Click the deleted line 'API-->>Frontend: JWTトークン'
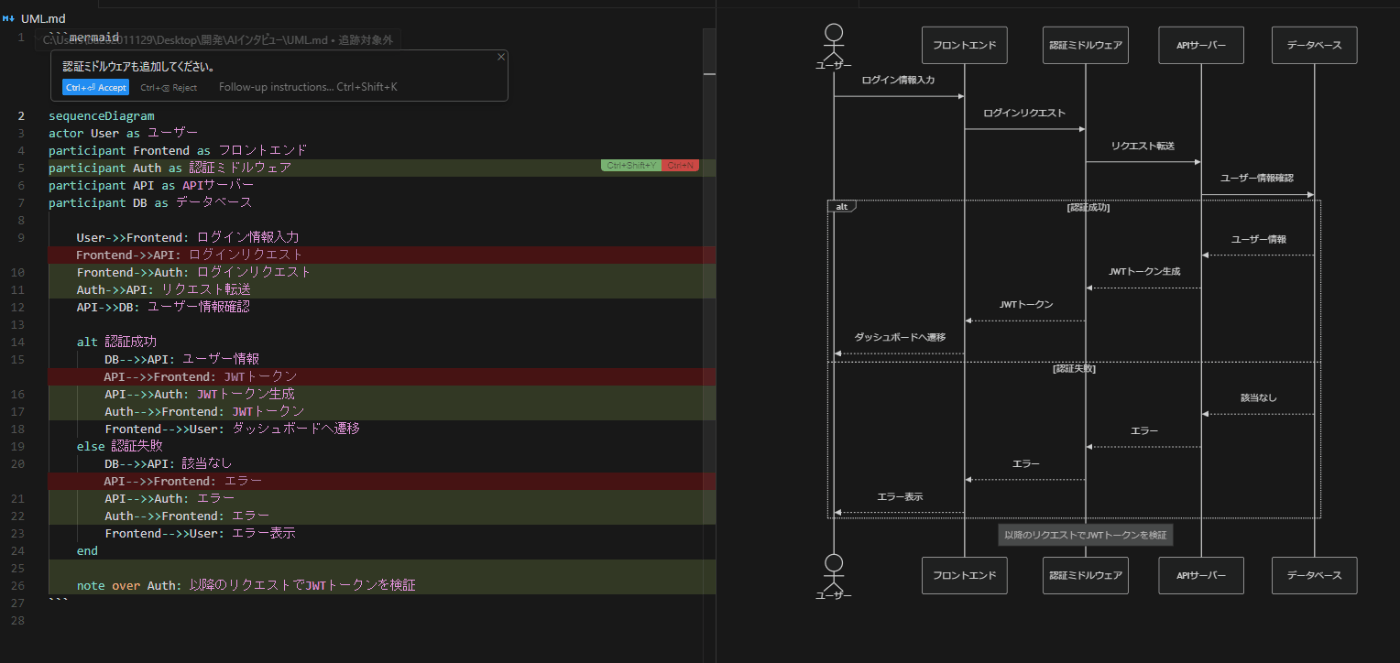Viewport: 1400px width, 663px height. point(200,377)
